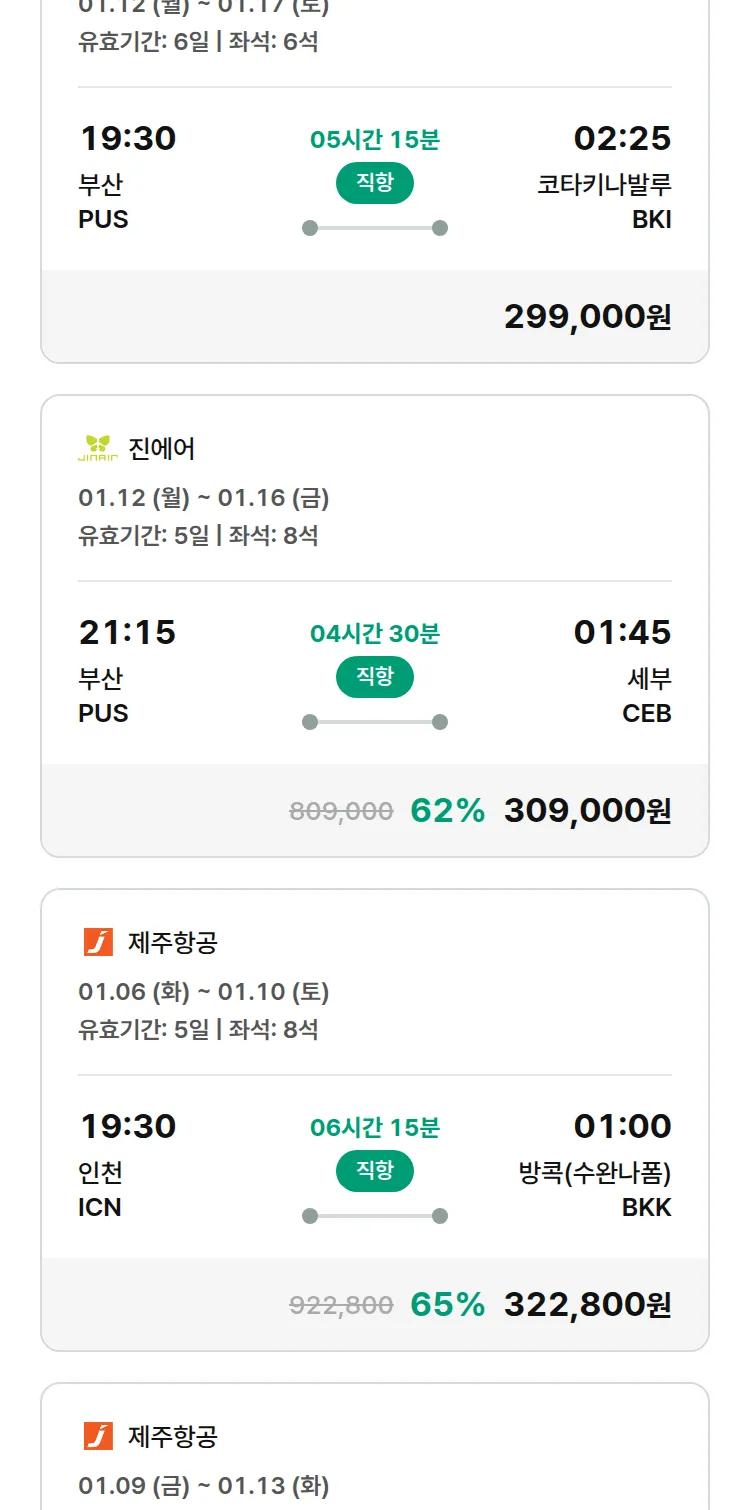
Task: Tap the 직항 badge on Bangkok flight
Action: [375, 1171]
